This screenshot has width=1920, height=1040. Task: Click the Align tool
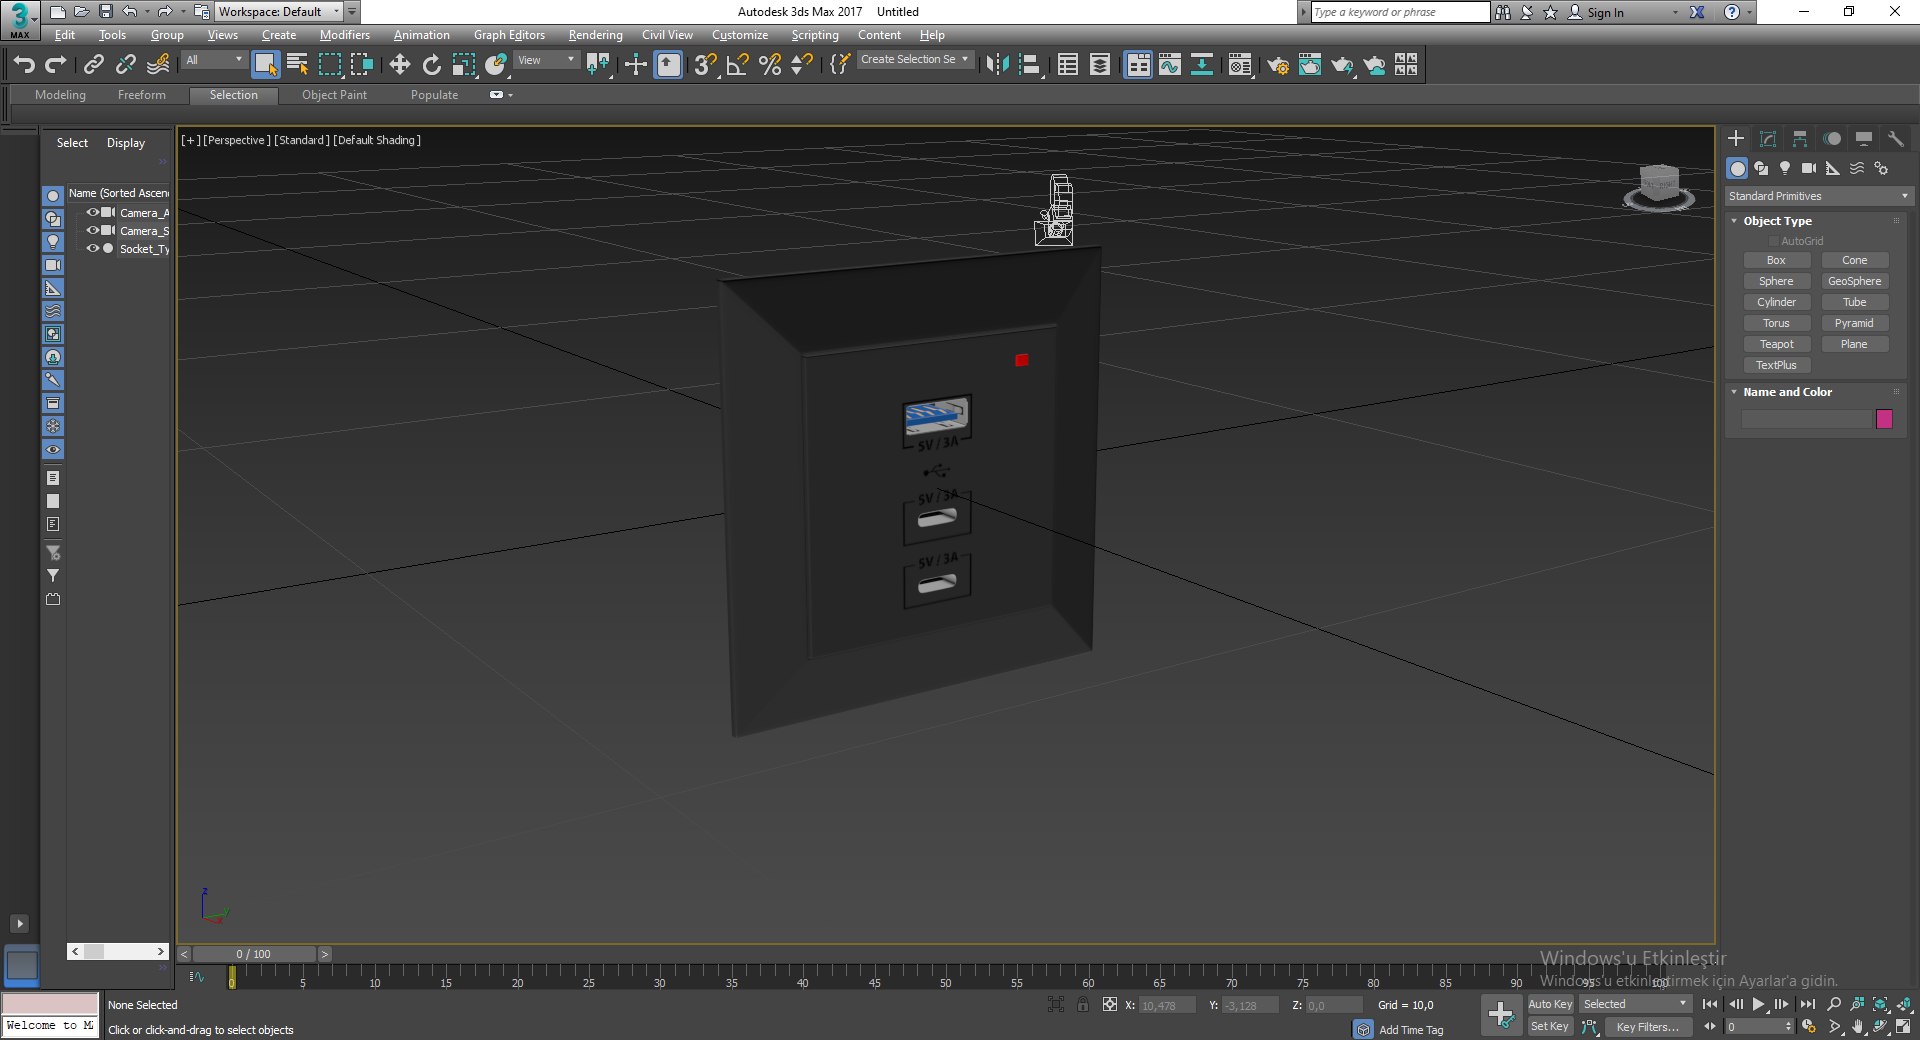[x=1029, y=65]
